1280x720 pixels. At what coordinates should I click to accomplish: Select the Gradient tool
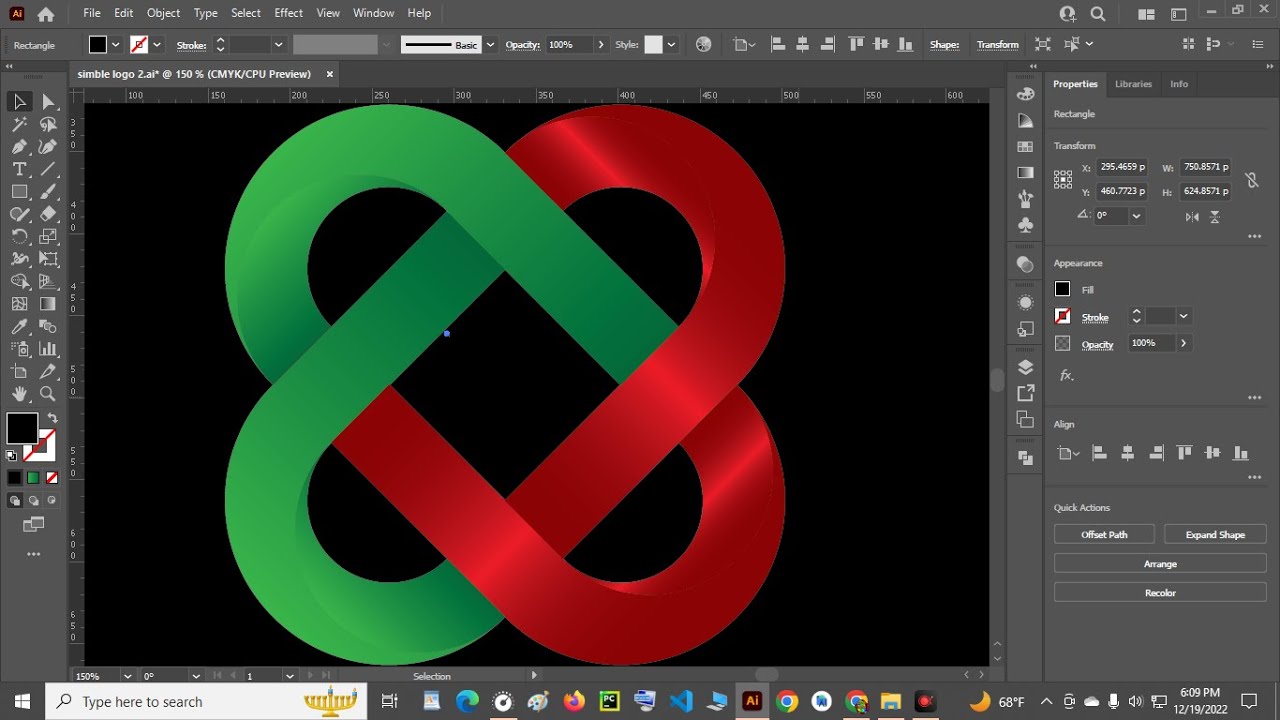tap(48, 304)
